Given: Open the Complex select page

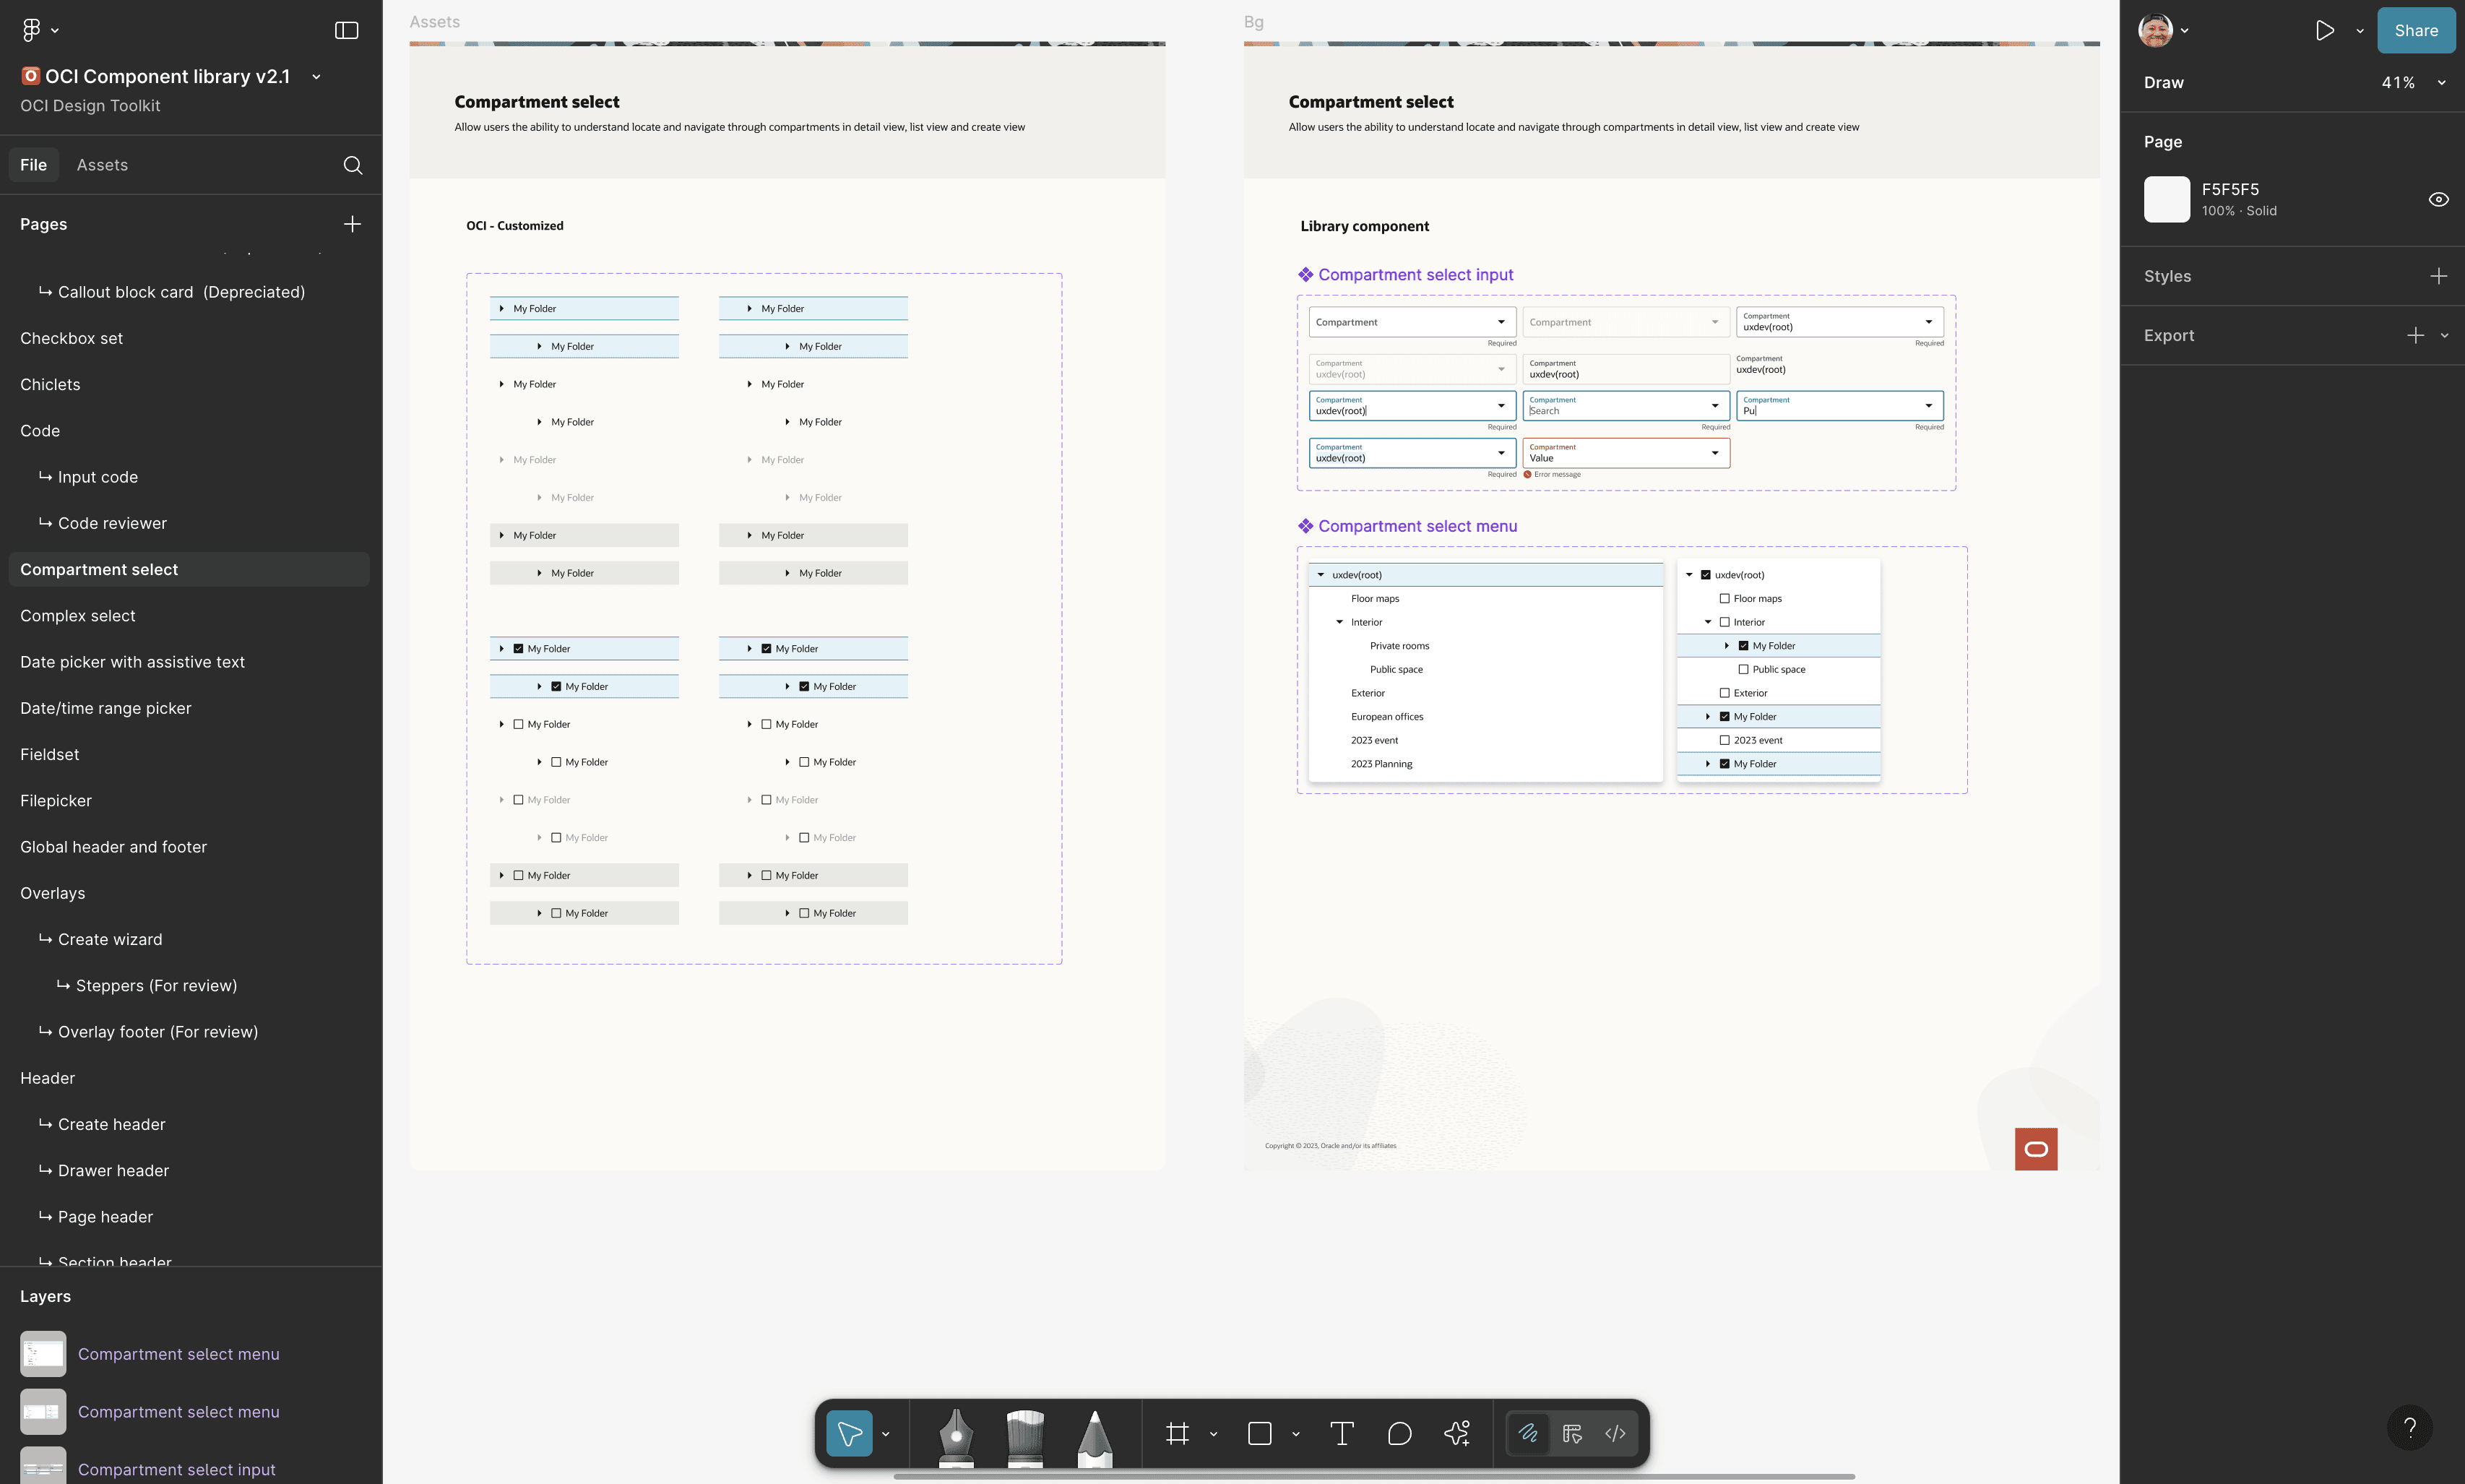Looking at the screenshot, I should pos(78,616).
